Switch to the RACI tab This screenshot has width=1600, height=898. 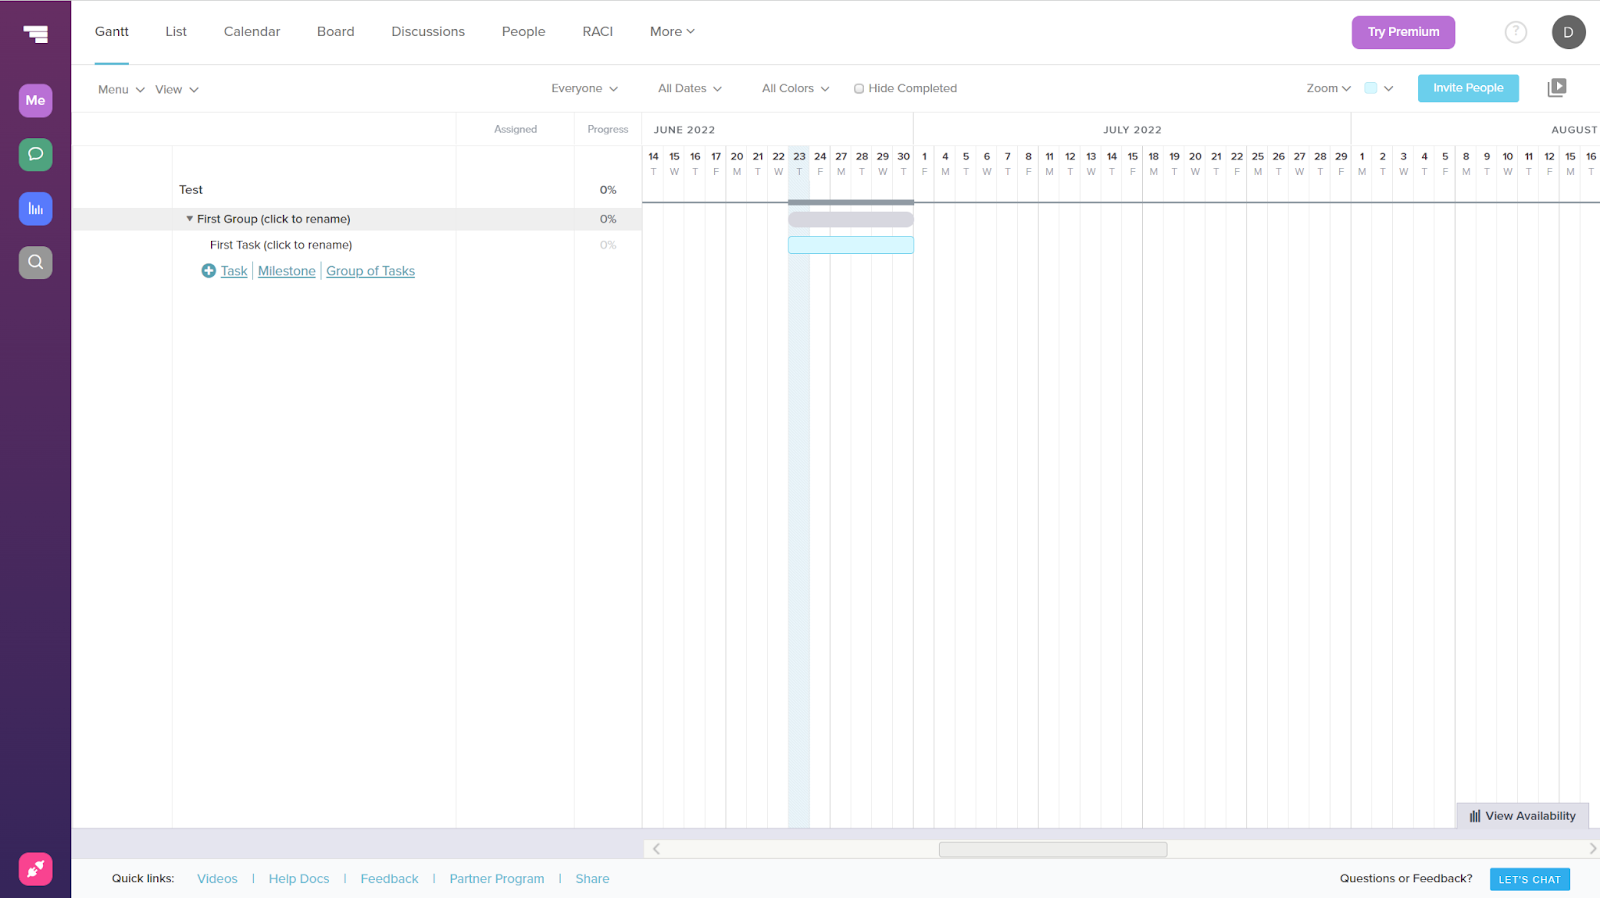(x=598, y=32)
